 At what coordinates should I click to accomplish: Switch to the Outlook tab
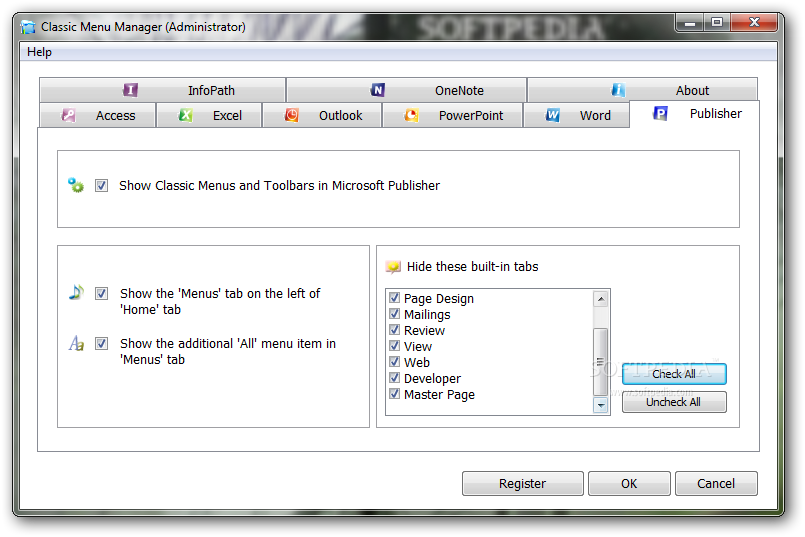click(x=322, y=116)
